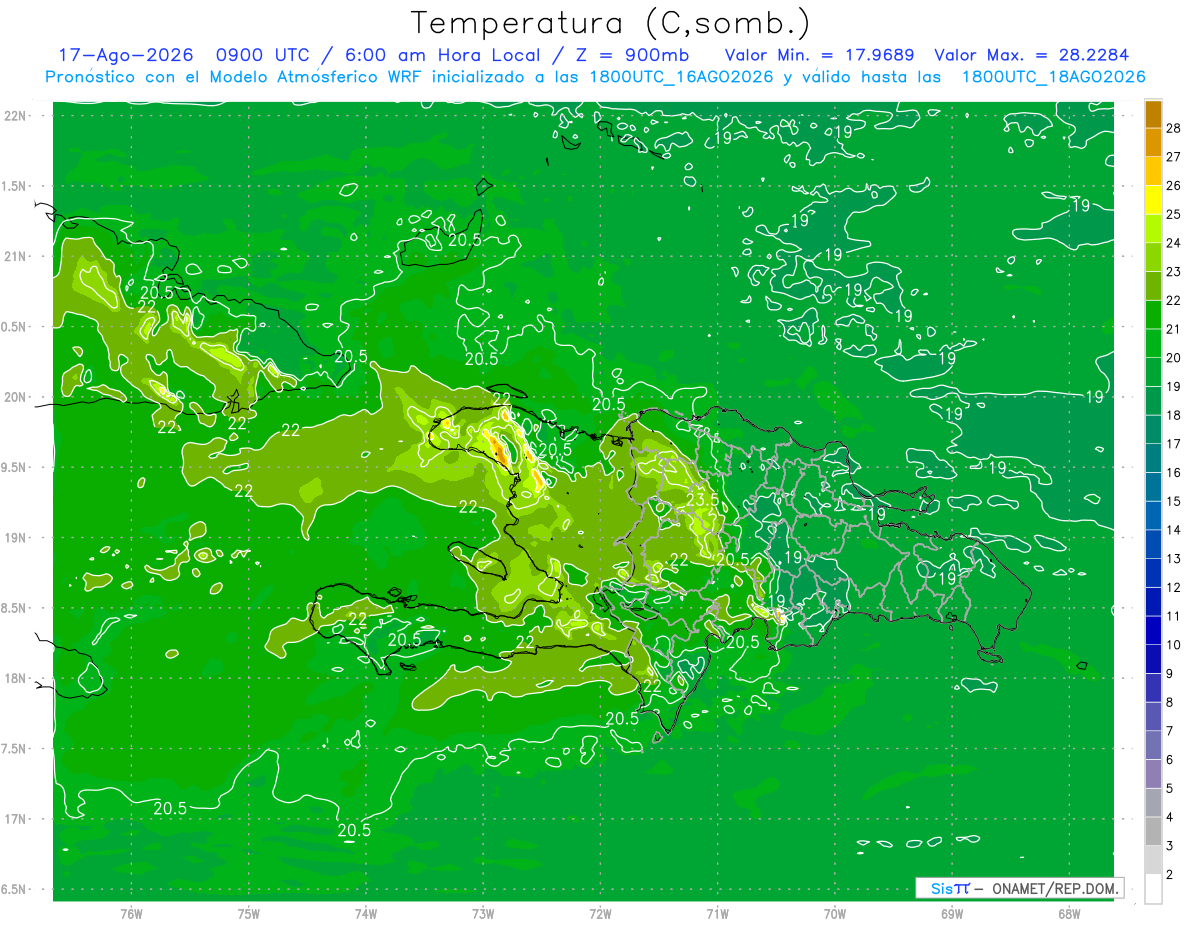This screenshot has width=1200, height=927.
Task: Click the "28" label on color scale
Action: pos(1174,128)
